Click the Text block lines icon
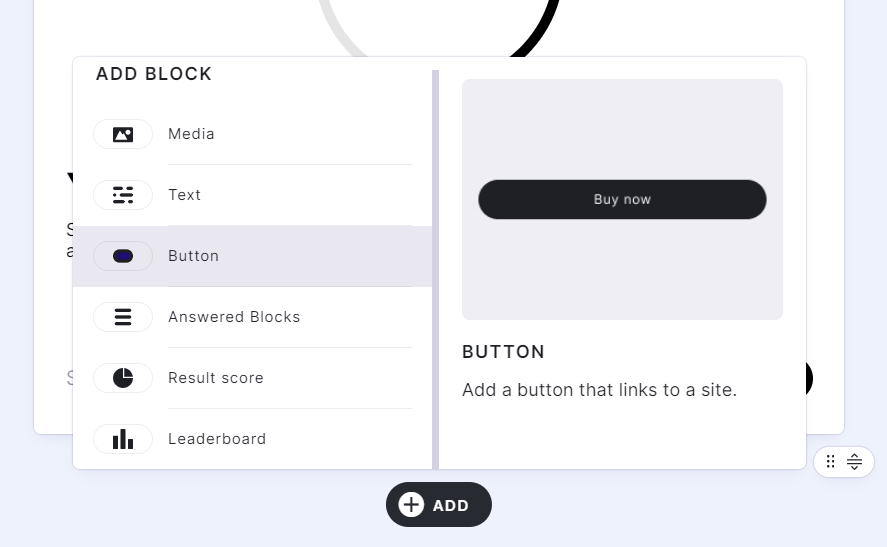The height and width of the screenshot is (547, 887). [123, 195]
